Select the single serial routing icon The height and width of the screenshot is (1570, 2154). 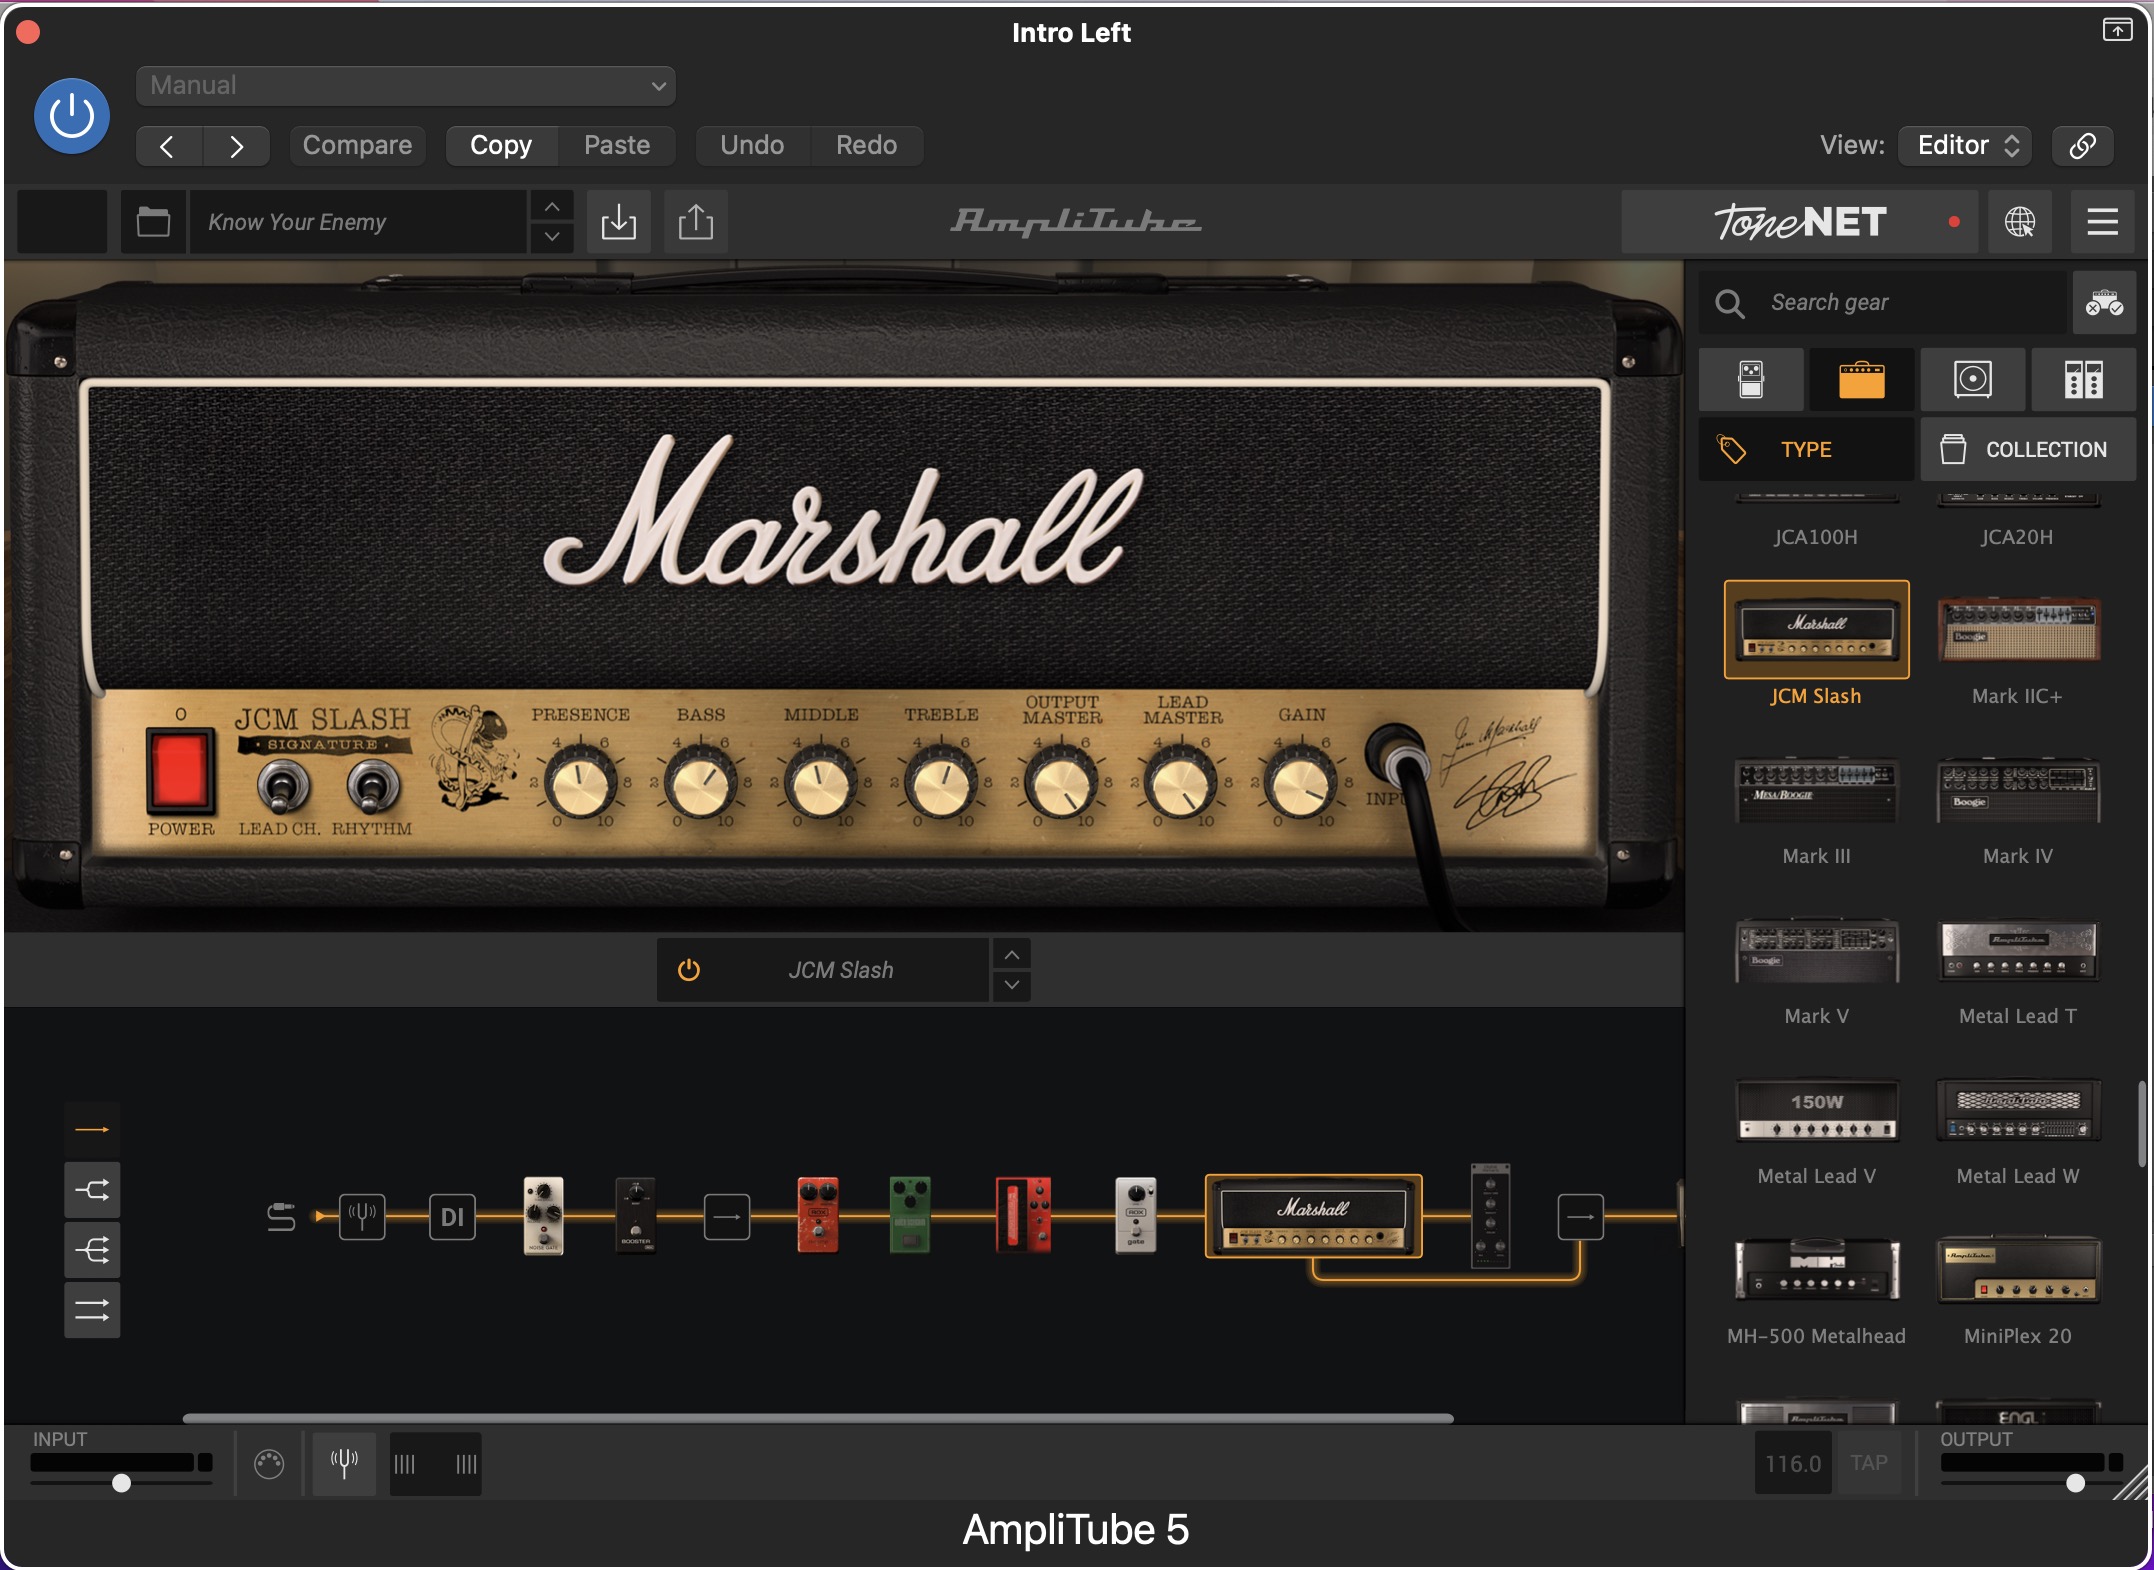(92, 1130)
